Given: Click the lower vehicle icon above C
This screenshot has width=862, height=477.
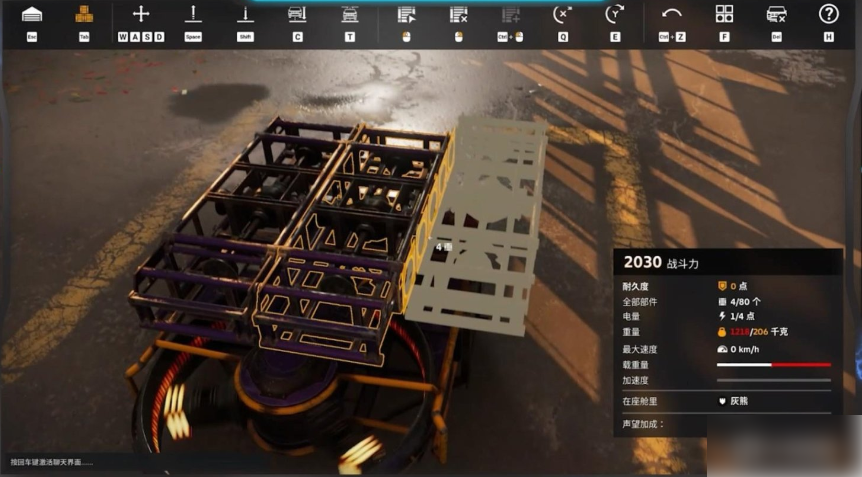Looking at the screenshot, I should tap(297, 14).
